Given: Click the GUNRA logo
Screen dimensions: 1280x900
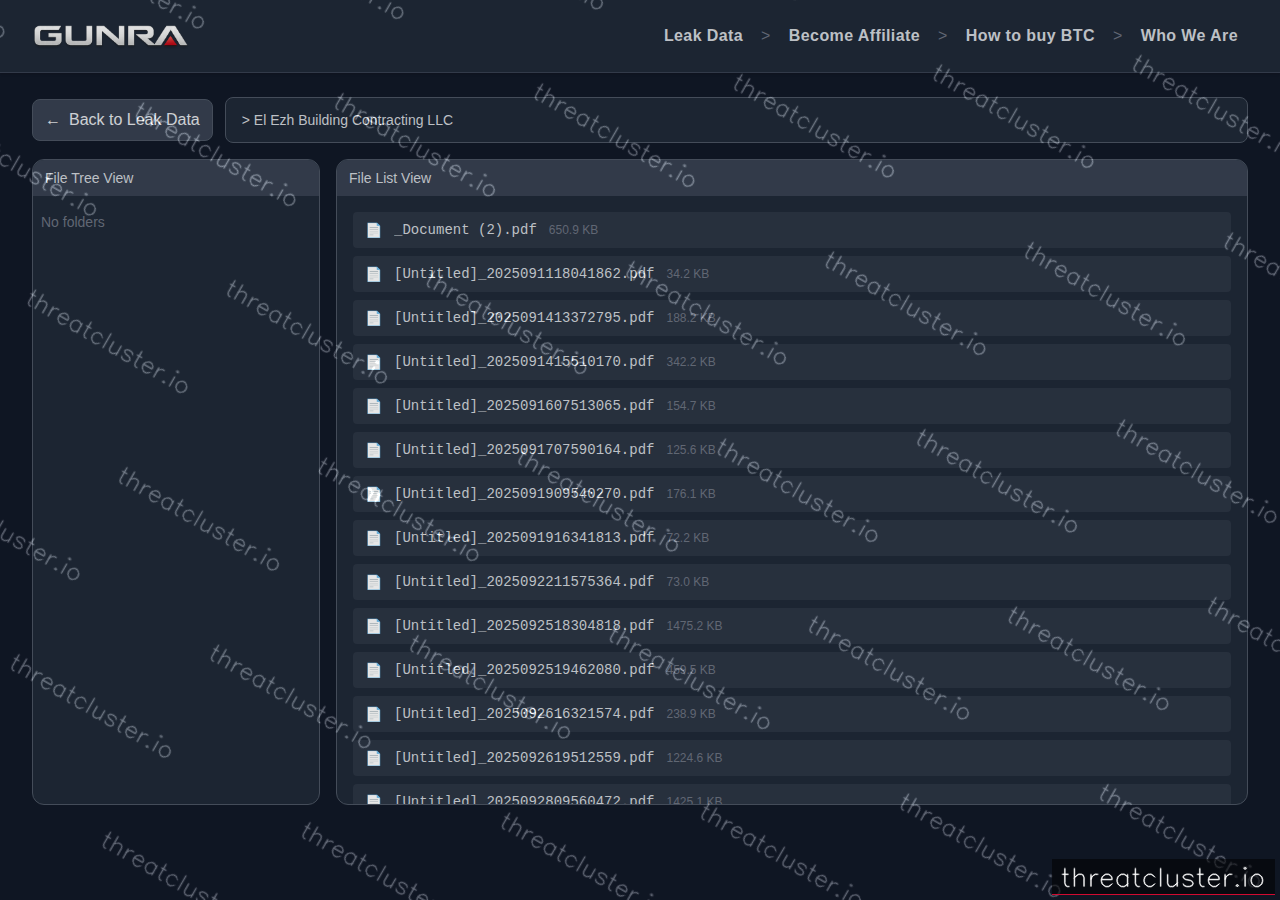Looking at the screenshot, I should click(x=111, y=36).
